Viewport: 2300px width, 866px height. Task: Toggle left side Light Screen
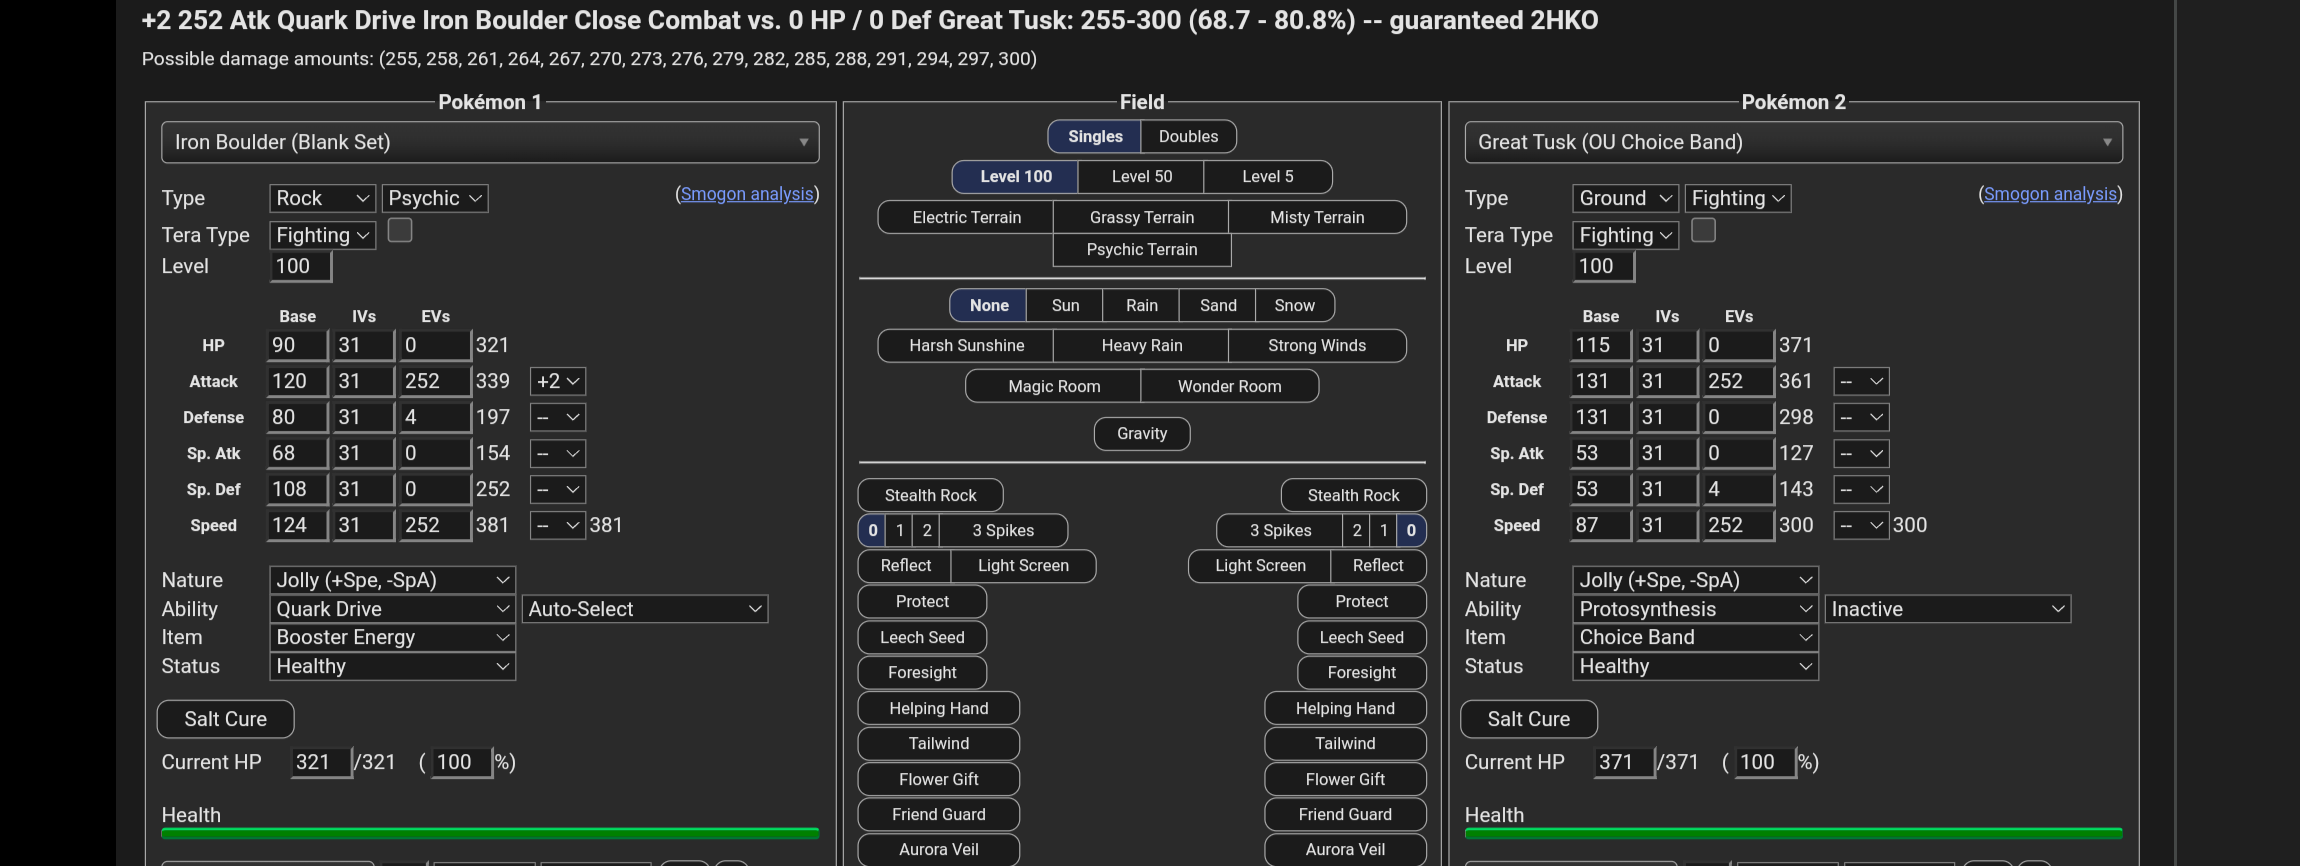coord(1023,565)
